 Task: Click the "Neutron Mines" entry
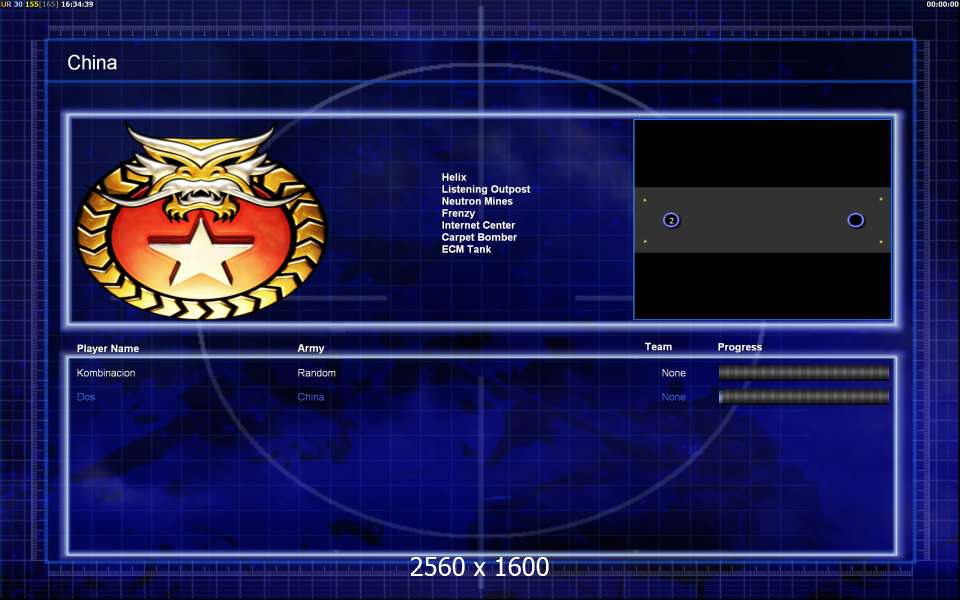click(x=477, y=201)
